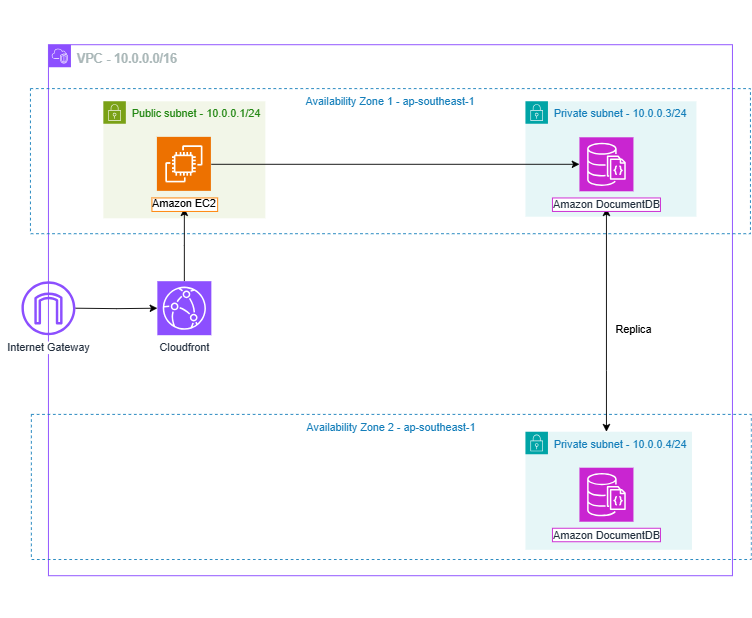The width and height of the screenshot is (752, 618).
Task: Click the 'Internet Gateway' label
Action: click(48, 347)
